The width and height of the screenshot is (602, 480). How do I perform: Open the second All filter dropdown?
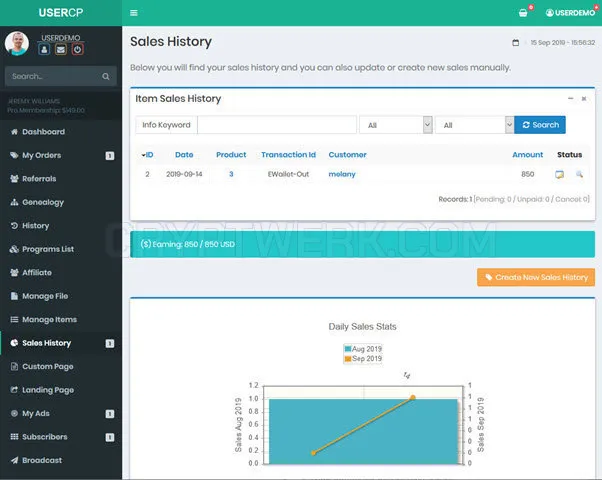click(x=475, y=125)
